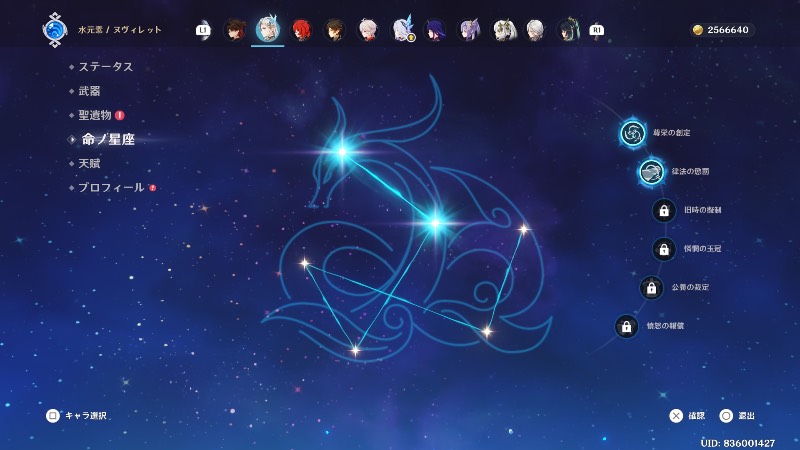Open the プロフィール profile menu
Screen dimensions: 800x450
(x=111, y=188)
